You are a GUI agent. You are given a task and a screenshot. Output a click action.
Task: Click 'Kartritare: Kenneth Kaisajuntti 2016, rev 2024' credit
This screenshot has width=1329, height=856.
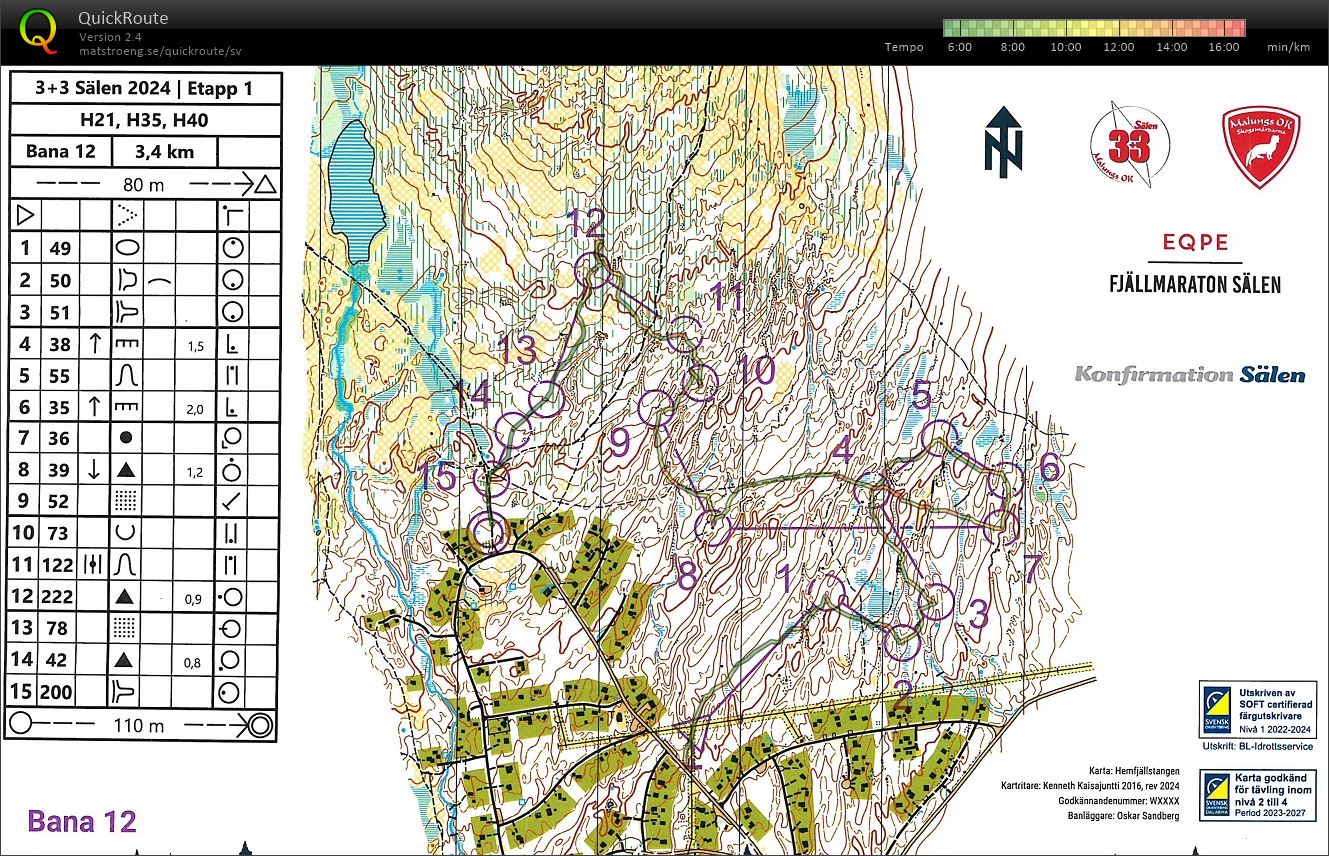pos(1090,786)
